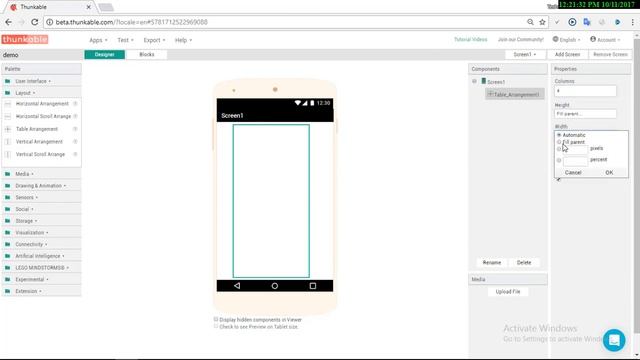
Task: Click the Sensors folder icon
Action: [x=8, y=197]
